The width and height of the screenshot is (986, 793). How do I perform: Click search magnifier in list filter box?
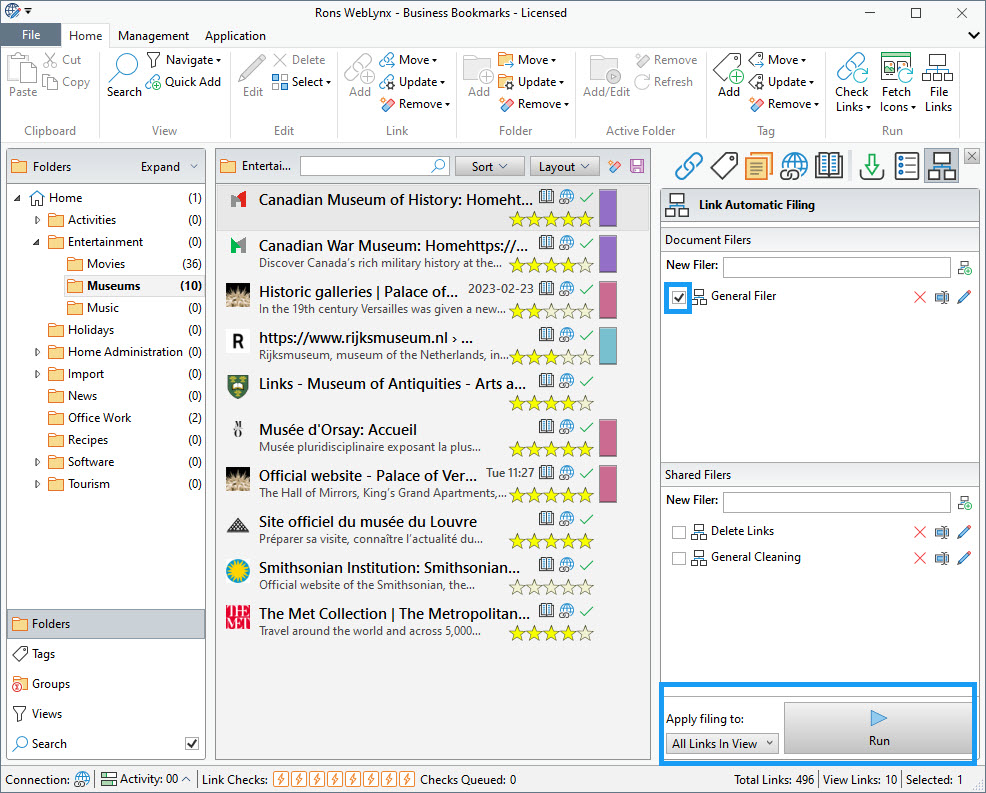point(438,166)
